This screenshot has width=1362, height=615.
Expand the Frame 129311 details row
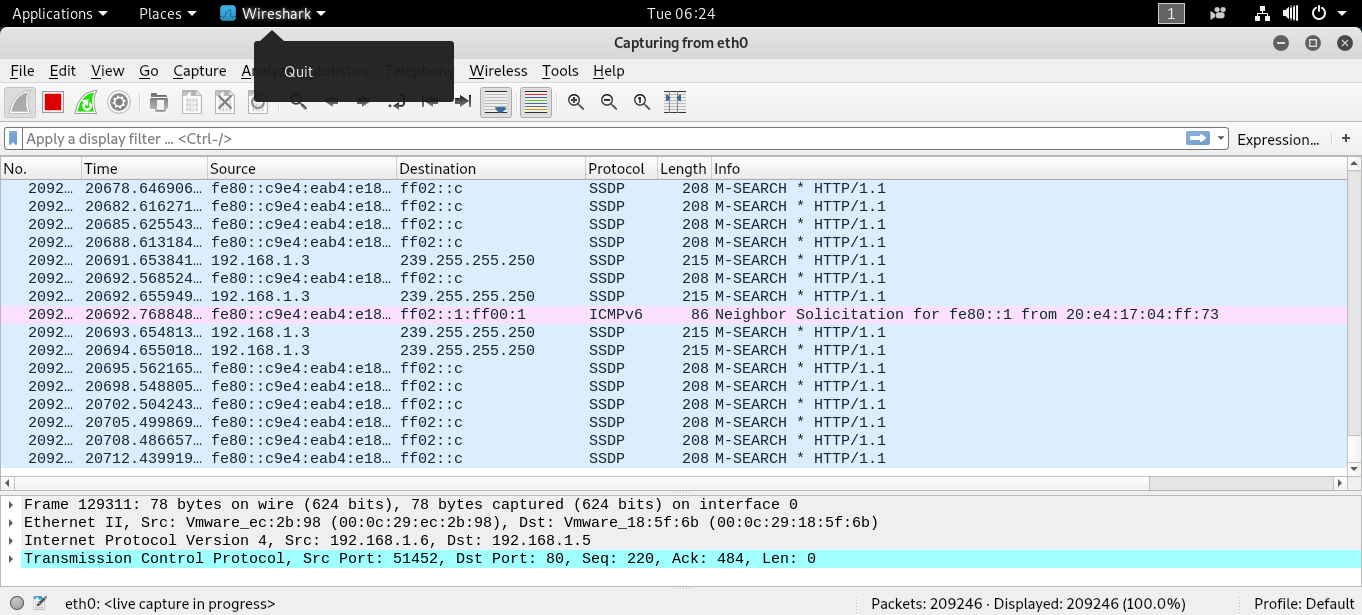(11, 505)
